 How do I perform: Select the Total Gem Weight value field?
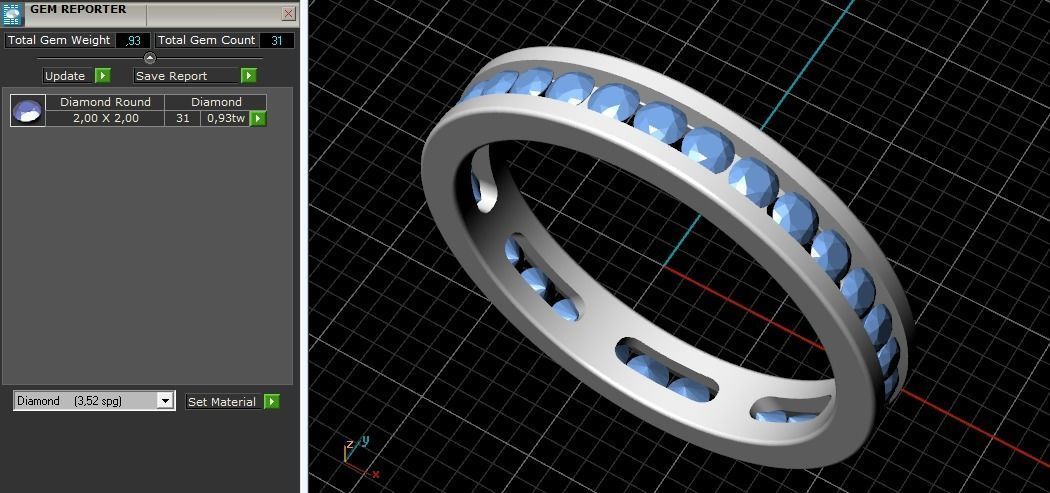click(133, 40)
